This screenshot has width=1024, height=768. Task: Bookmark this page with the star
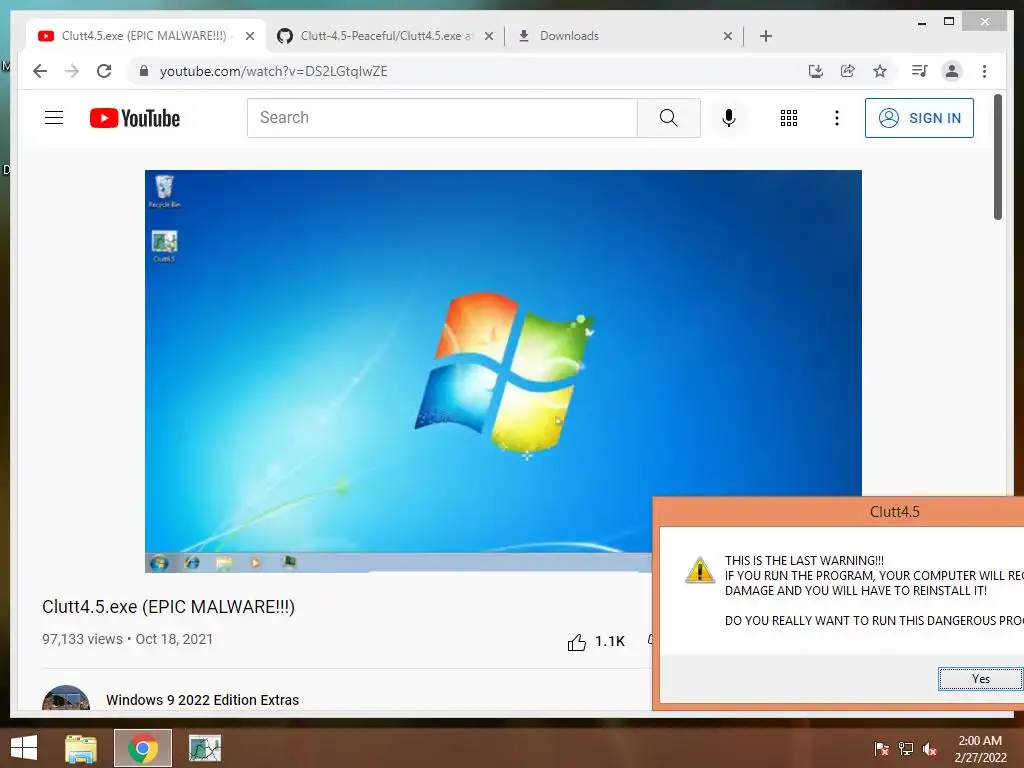[880, 71]
